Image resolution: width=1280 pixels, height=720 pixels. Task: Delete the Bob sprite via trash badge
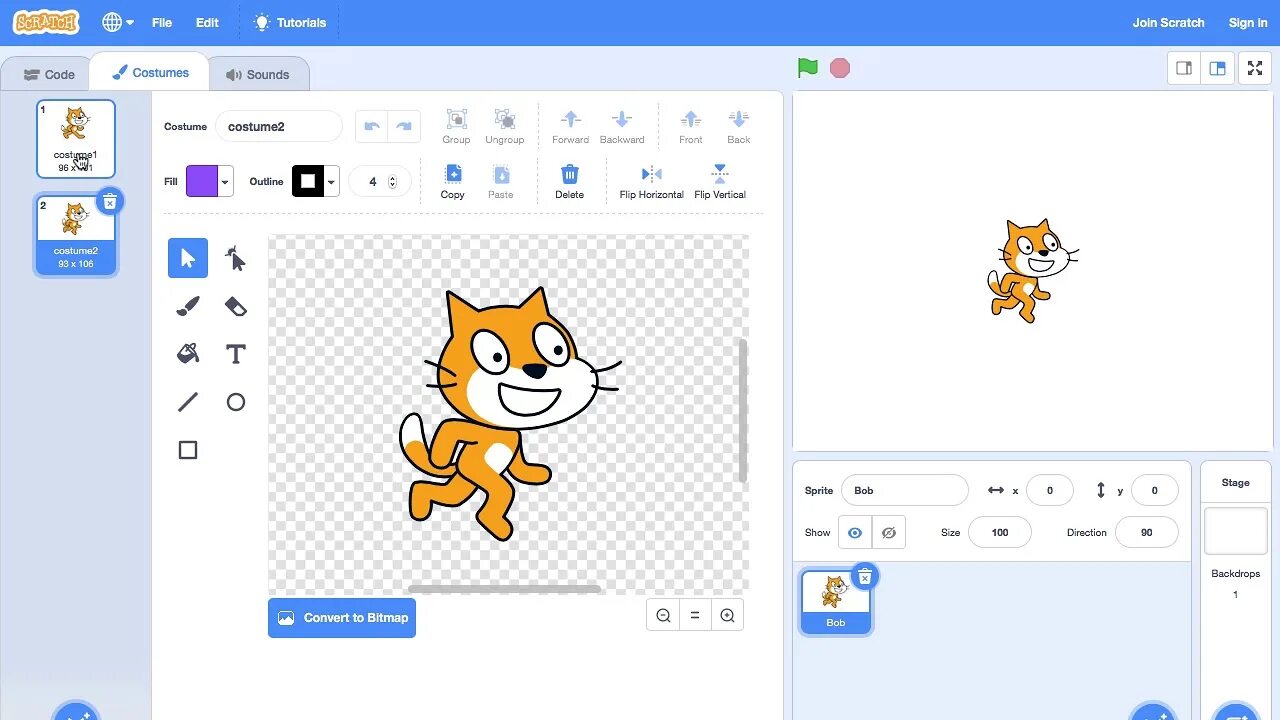(865, 577)
